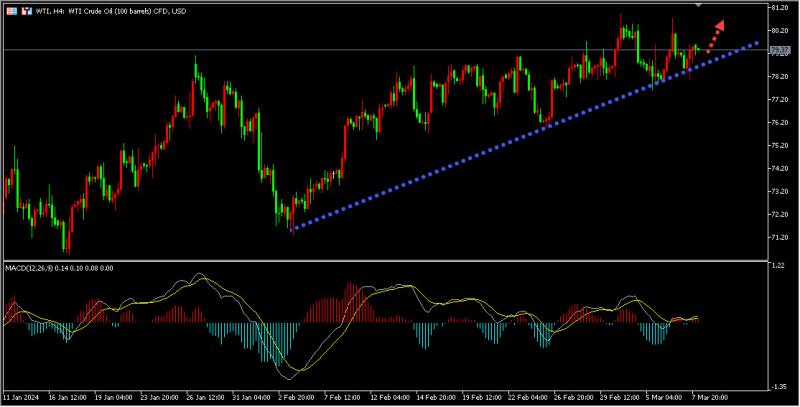Click the 72.20 price scale label
Viewport: 800px width, 407px height.
(779, 214)
